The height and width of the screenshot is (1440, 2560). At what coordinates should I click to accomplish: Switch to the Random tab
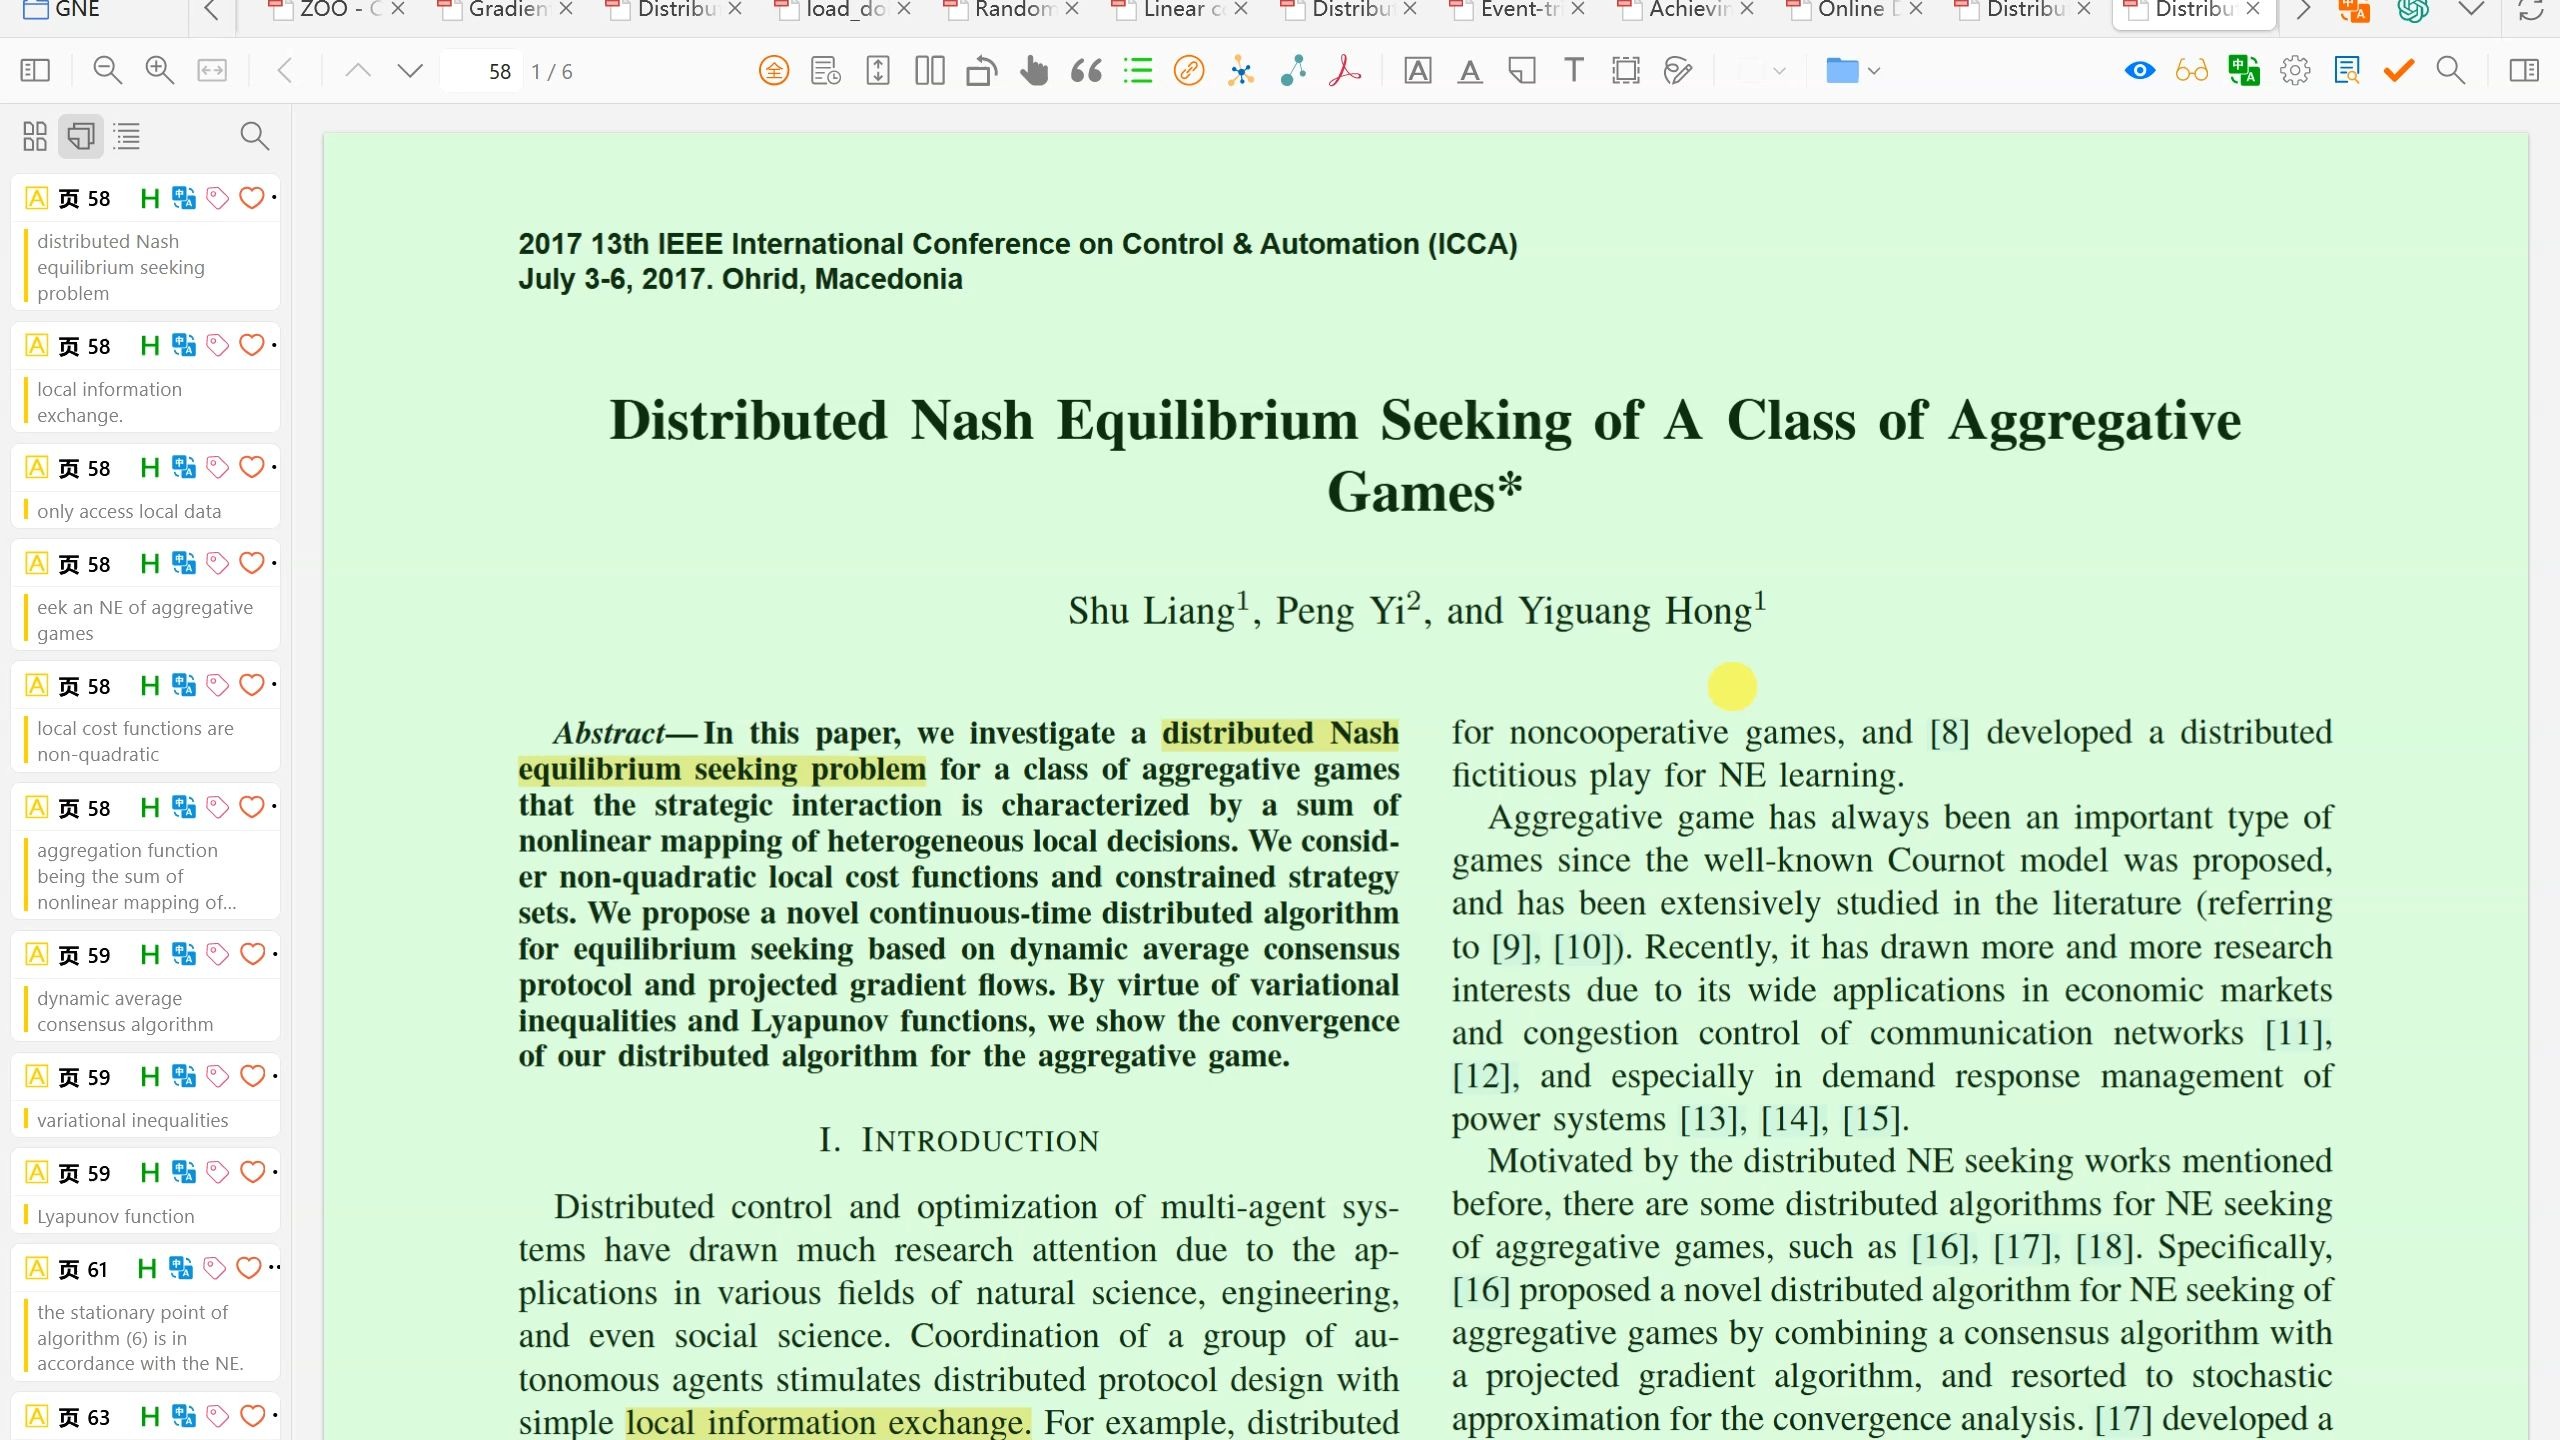tap(1010, 12)
